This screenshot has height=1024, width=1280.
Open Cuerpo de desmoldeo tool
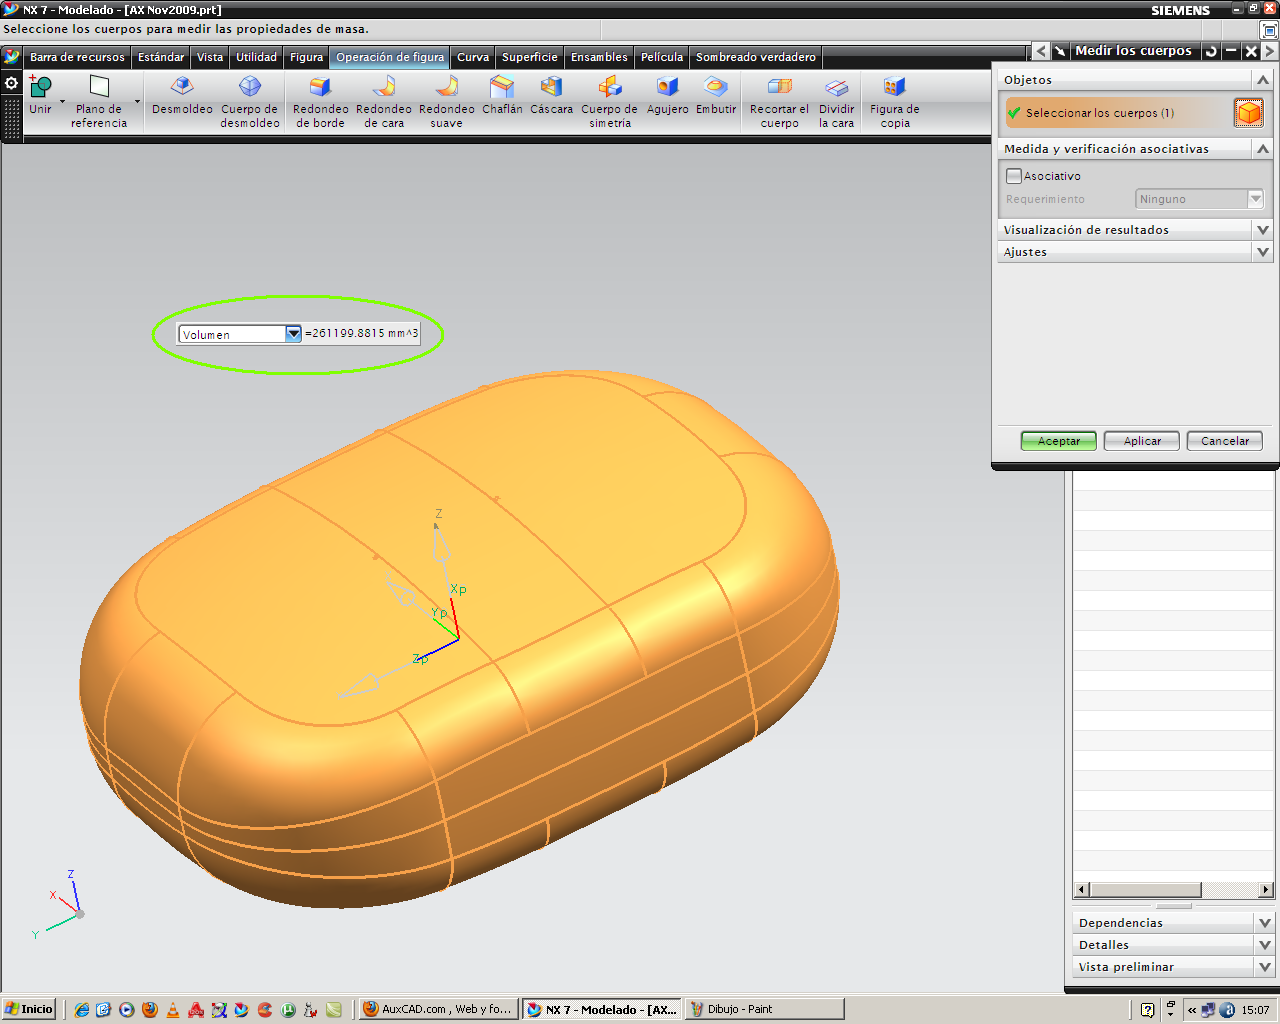tap(250, 102)
